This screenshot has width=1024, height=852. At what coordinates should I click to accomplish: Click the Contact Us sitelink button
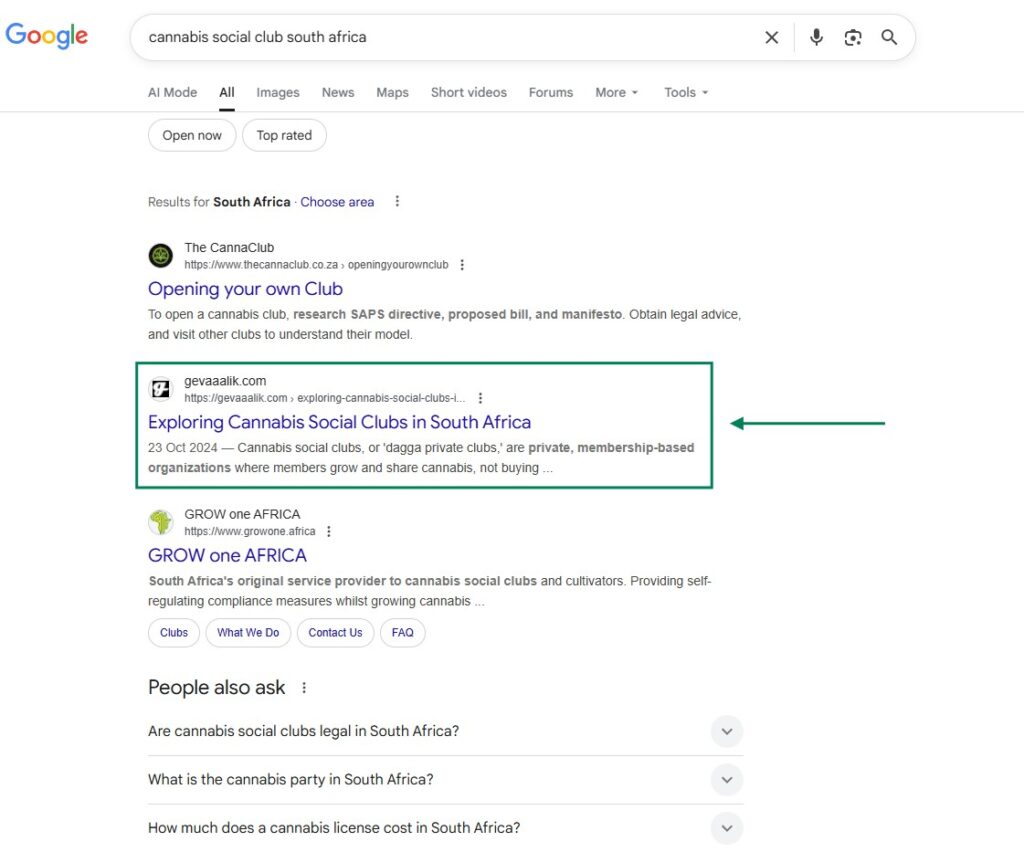click(335, 633)
